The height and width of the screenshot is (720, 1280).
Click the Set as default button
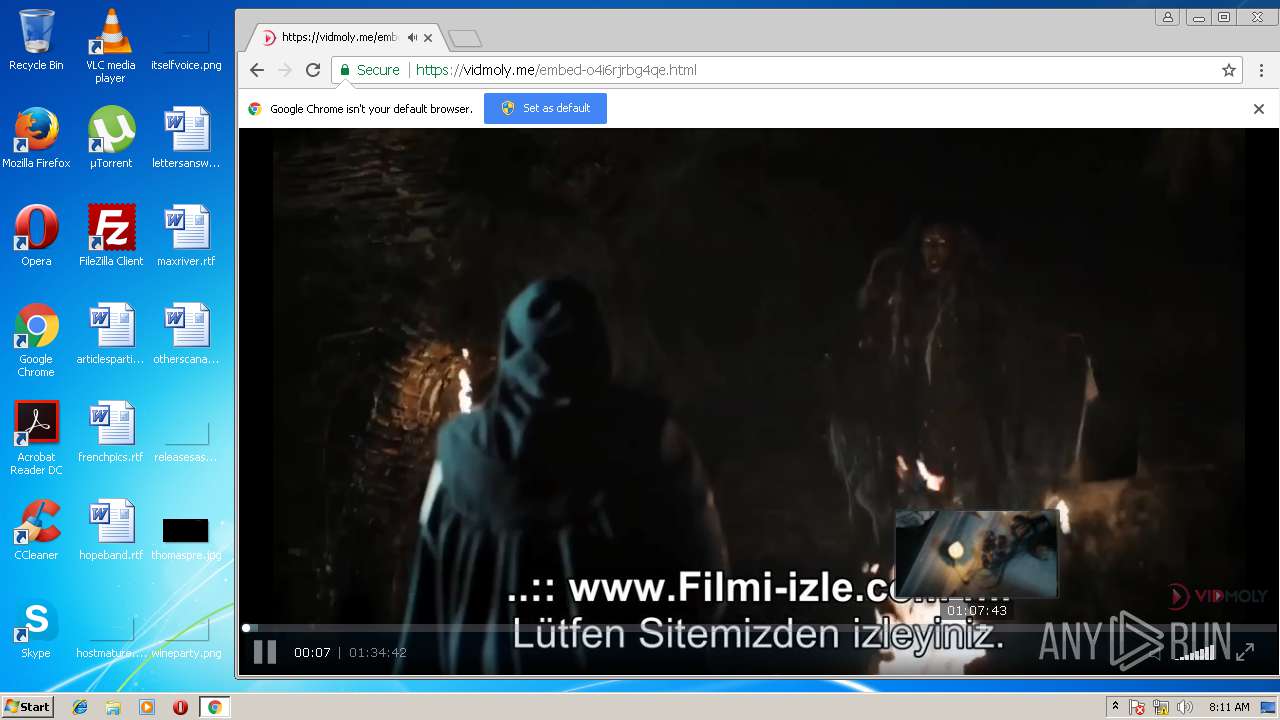click(545, 108)
